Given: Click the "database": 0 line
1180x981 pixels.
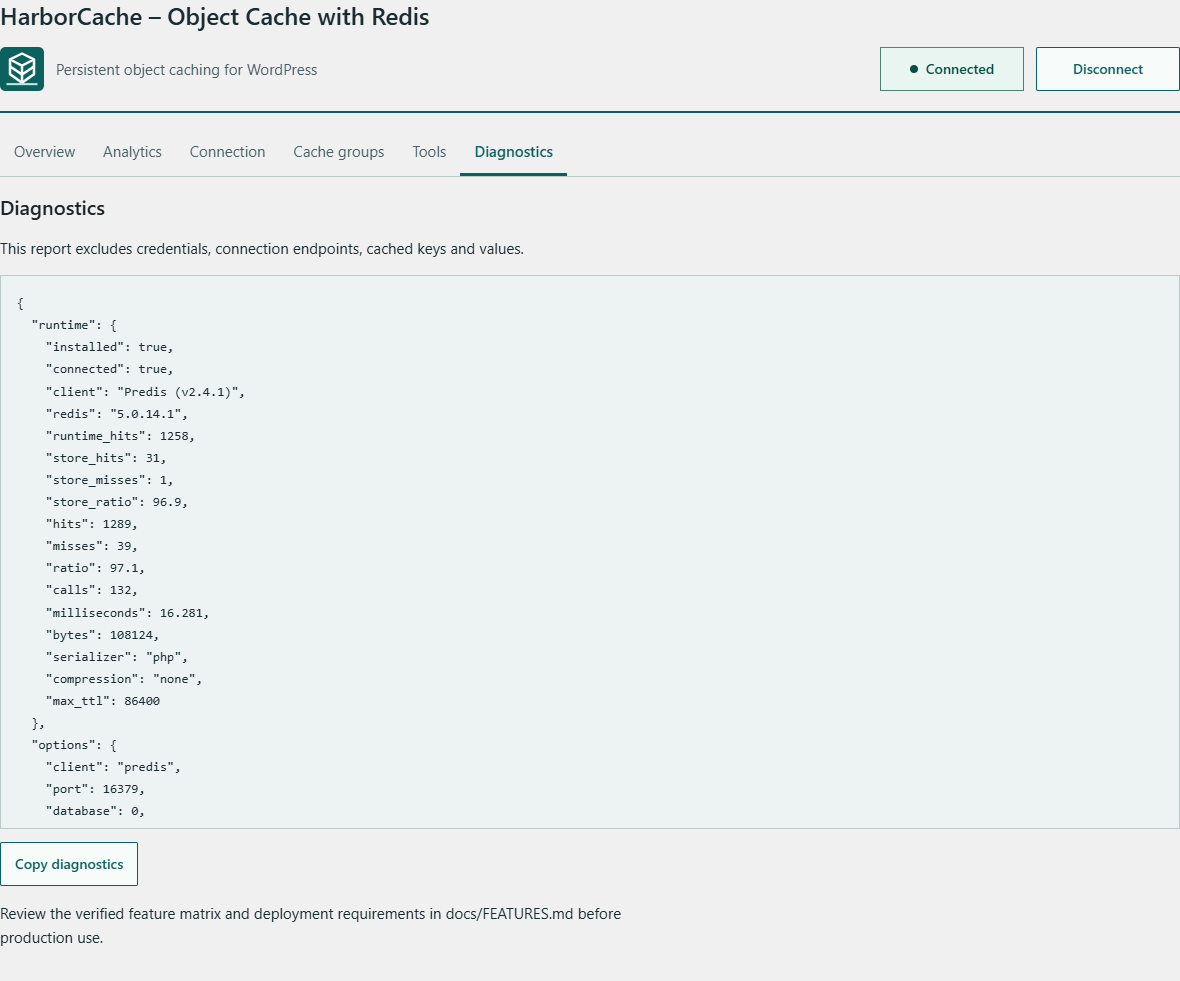Looking at the screenshot, I should coord(96,811).
